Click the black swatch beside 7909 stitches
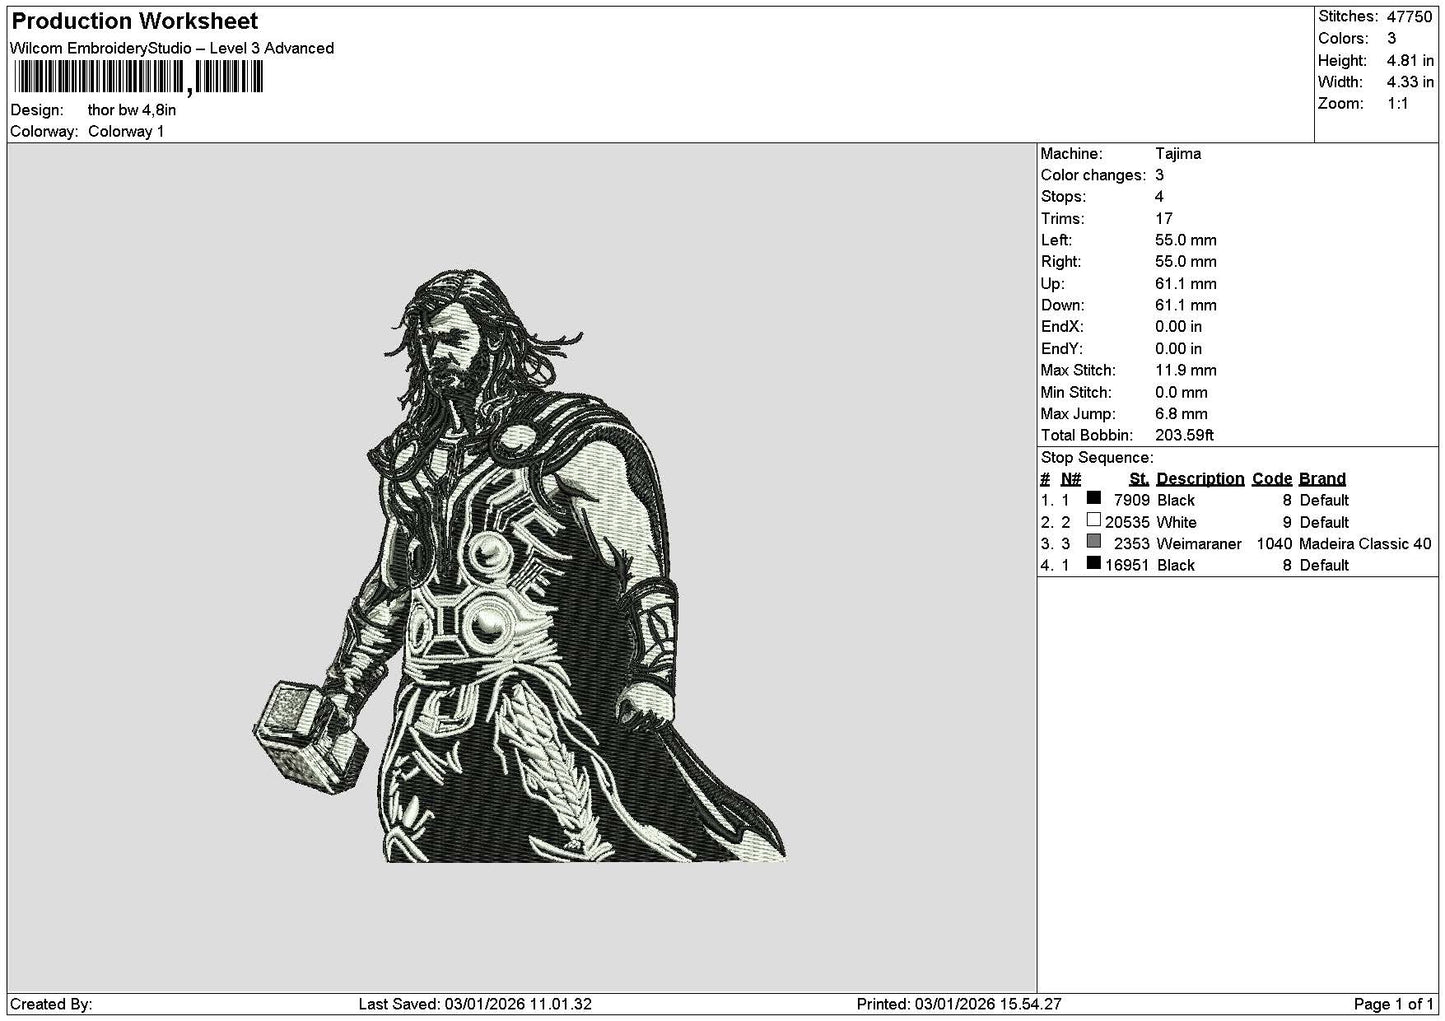 [x=1093, y=498]
